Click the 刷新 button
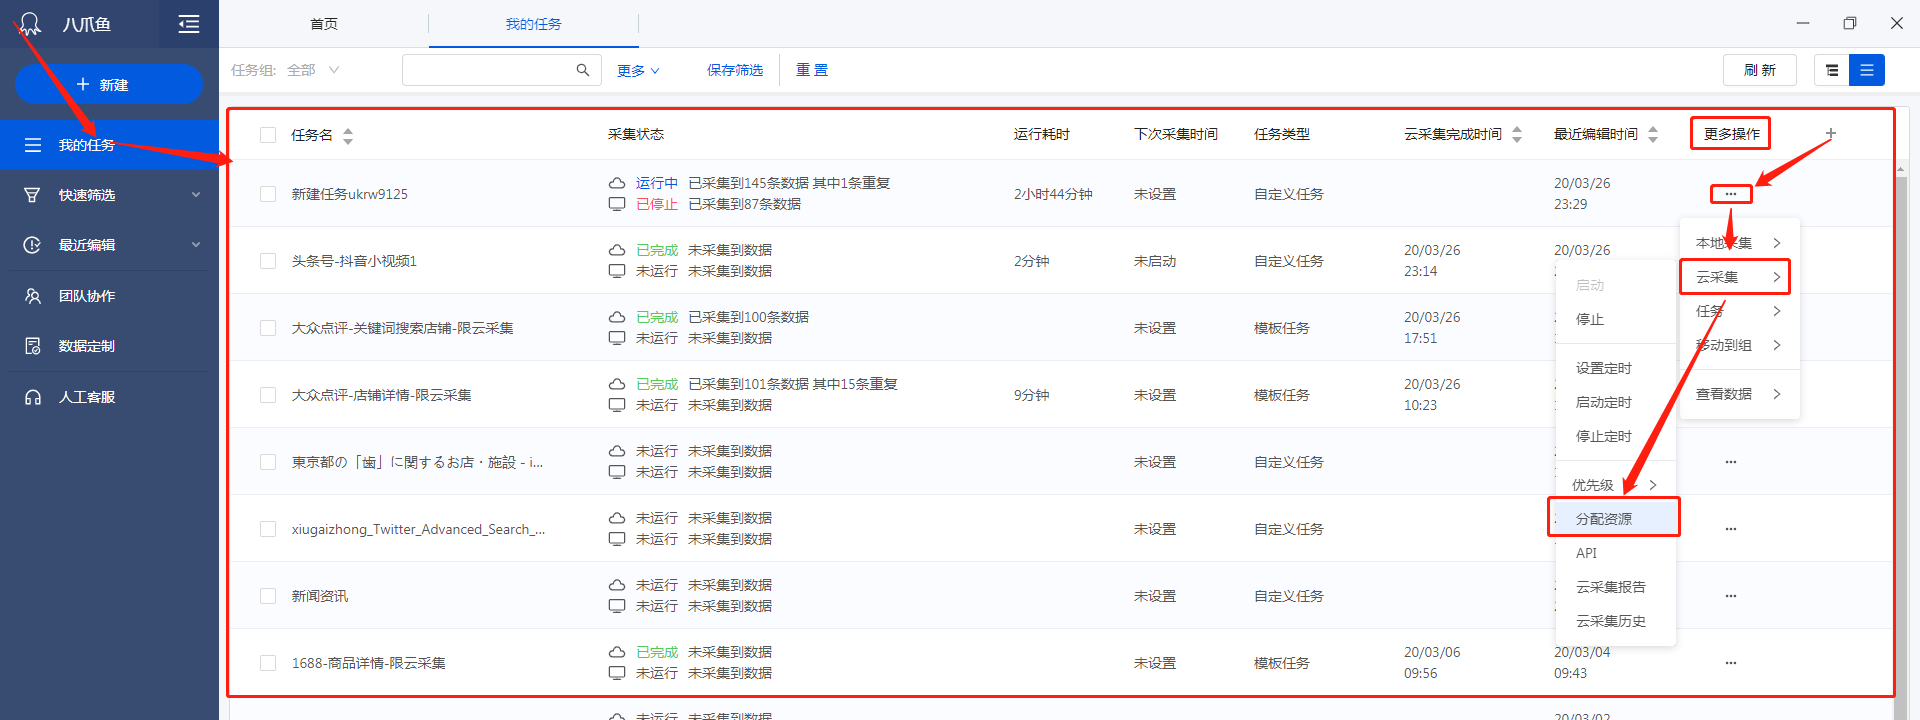 click(1760, 70)
